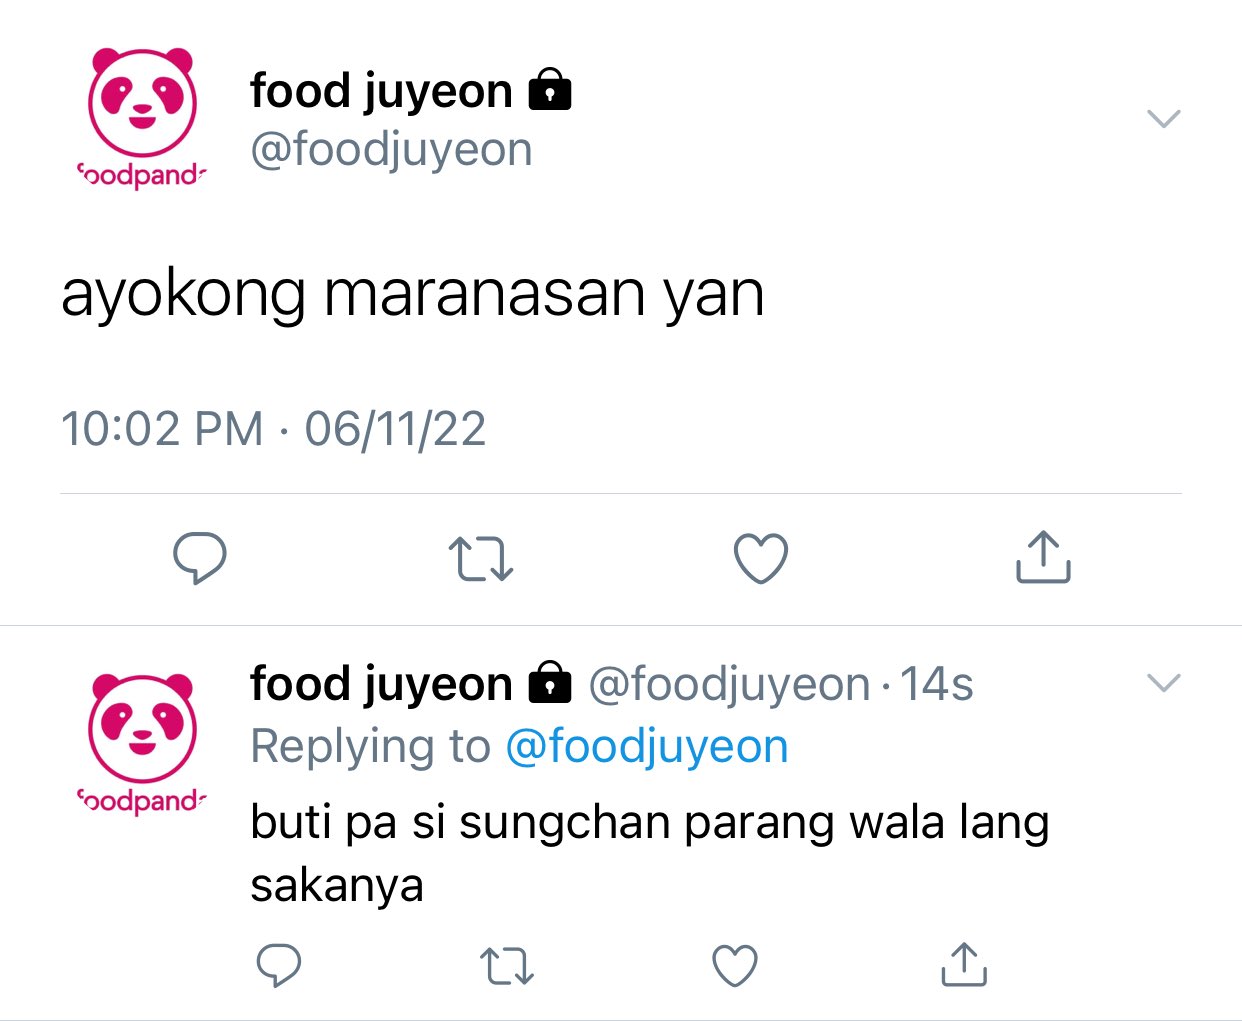The width and height of the screenshot is (1242, 1021).
Task: Retweet the main tweet 'ayokong maranasan yan'
Action: [481, 559]
